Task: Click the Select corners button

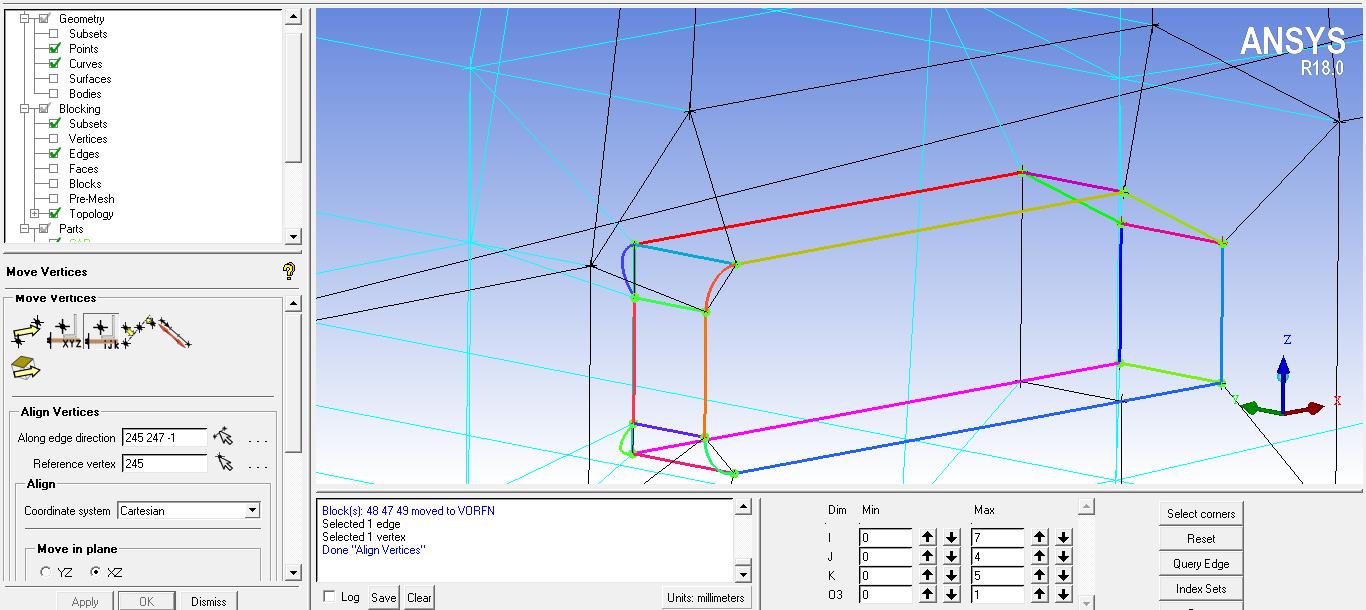Action: tap(1200, 513)
